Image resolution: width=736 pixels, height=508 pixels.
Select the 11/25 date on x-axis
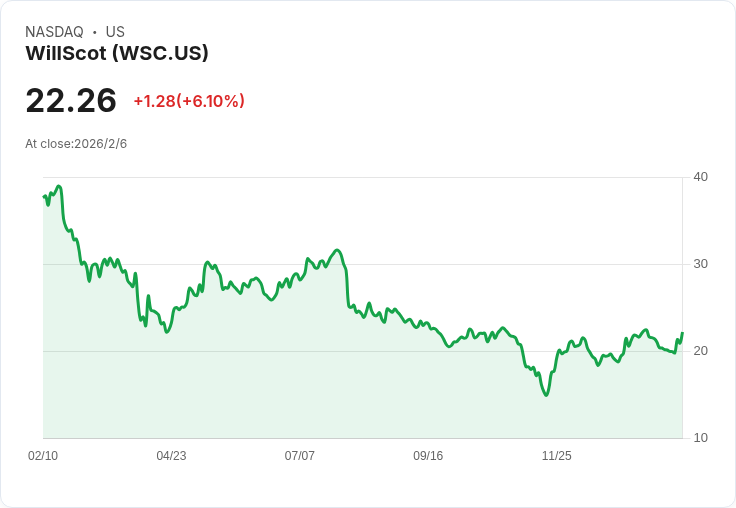point(556,456)
